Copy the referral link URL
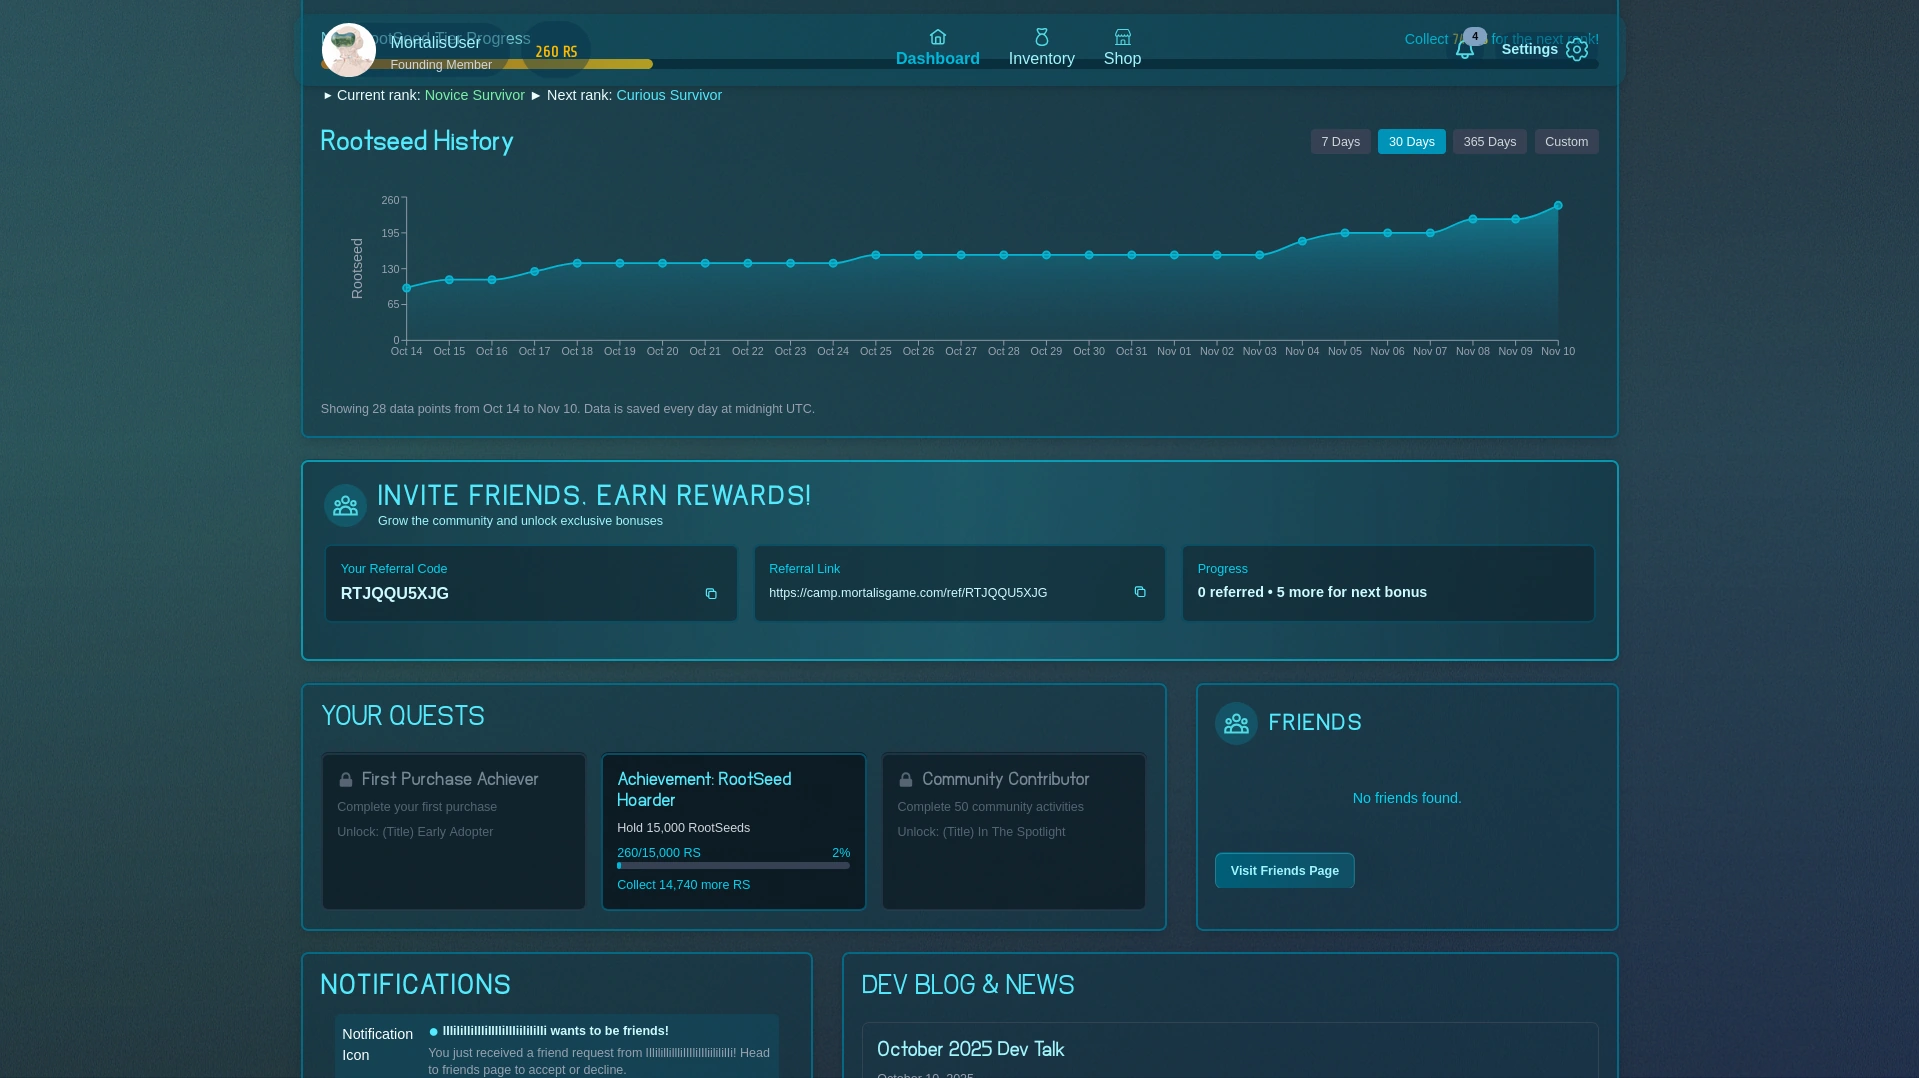This screenshot has width=1920, height=1078. [1140, 592]
